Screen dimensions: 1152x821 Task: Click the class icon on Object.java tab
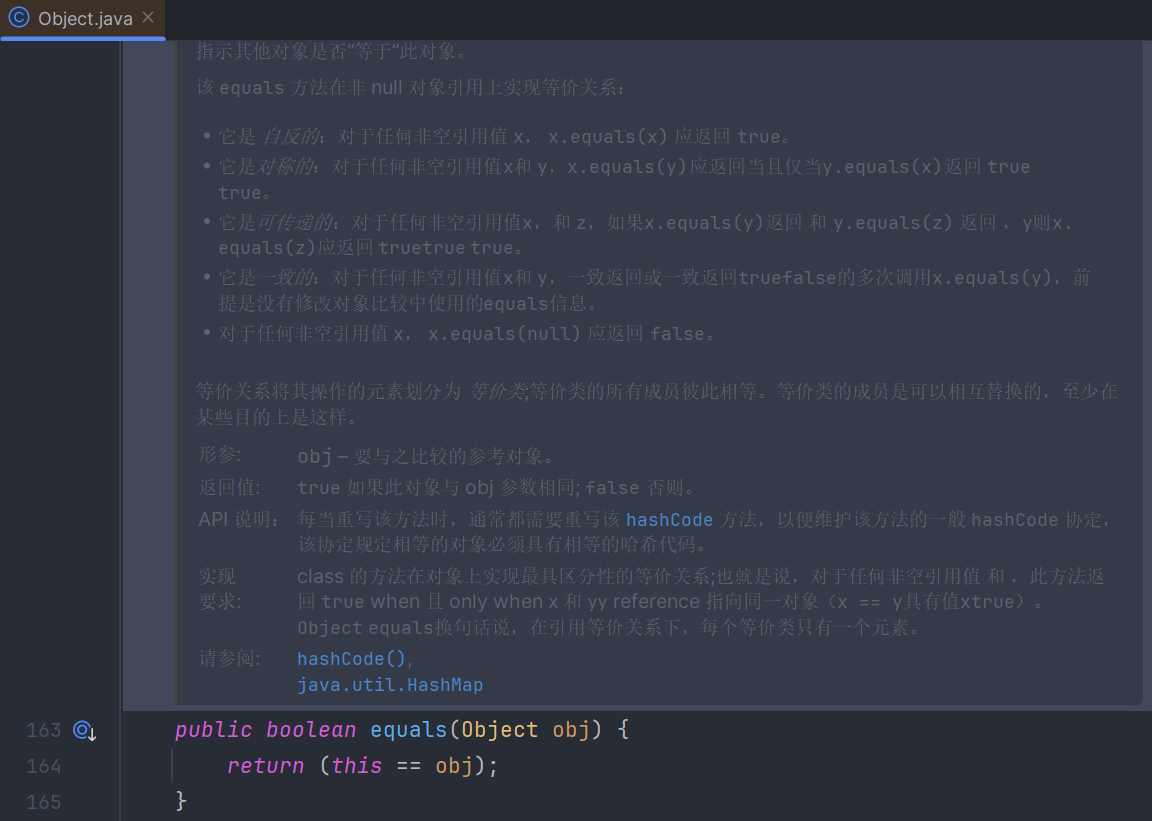pos(18,18)
